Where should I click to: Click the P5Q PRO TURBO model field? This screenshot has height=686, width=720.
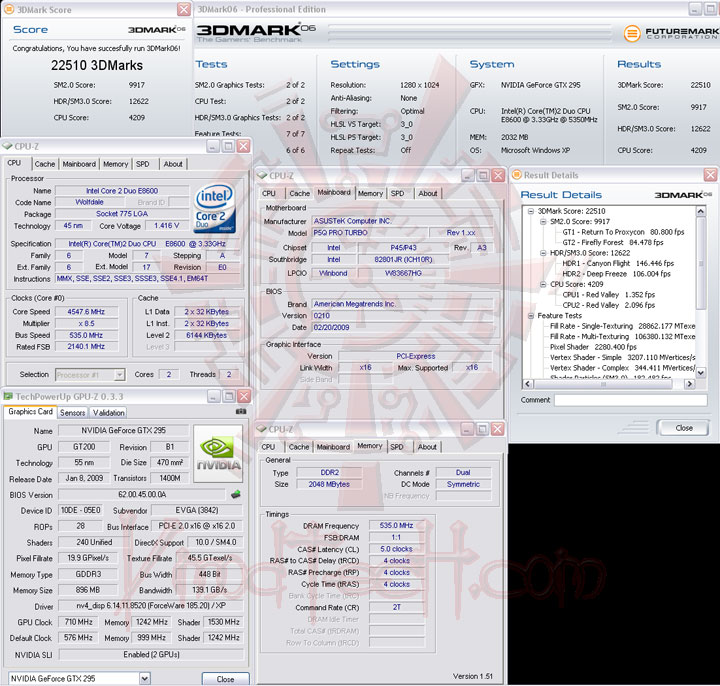(x=369, y=233)
